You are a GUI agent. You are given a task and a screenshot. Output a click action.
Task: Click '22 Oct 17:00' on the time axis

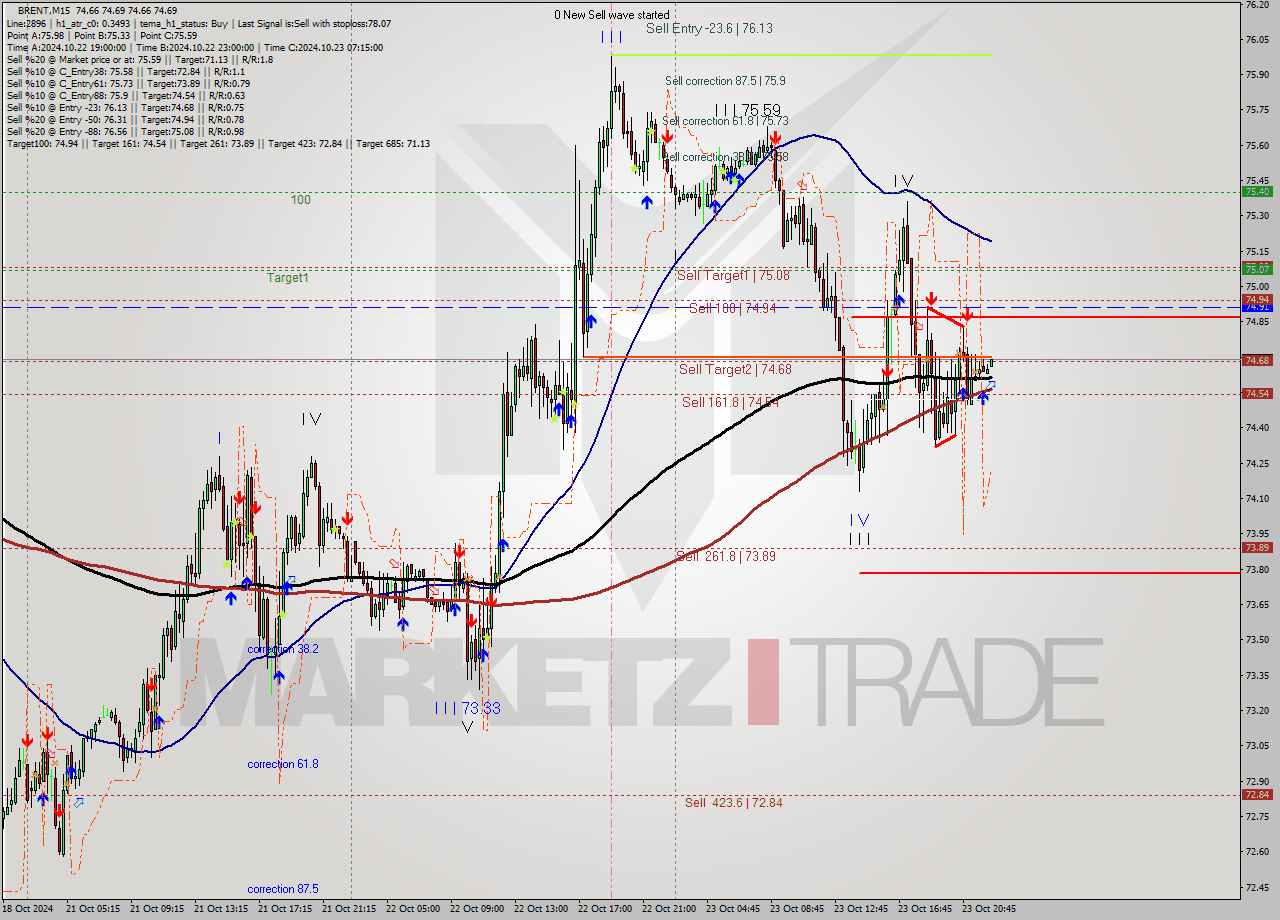coord(606,909)
